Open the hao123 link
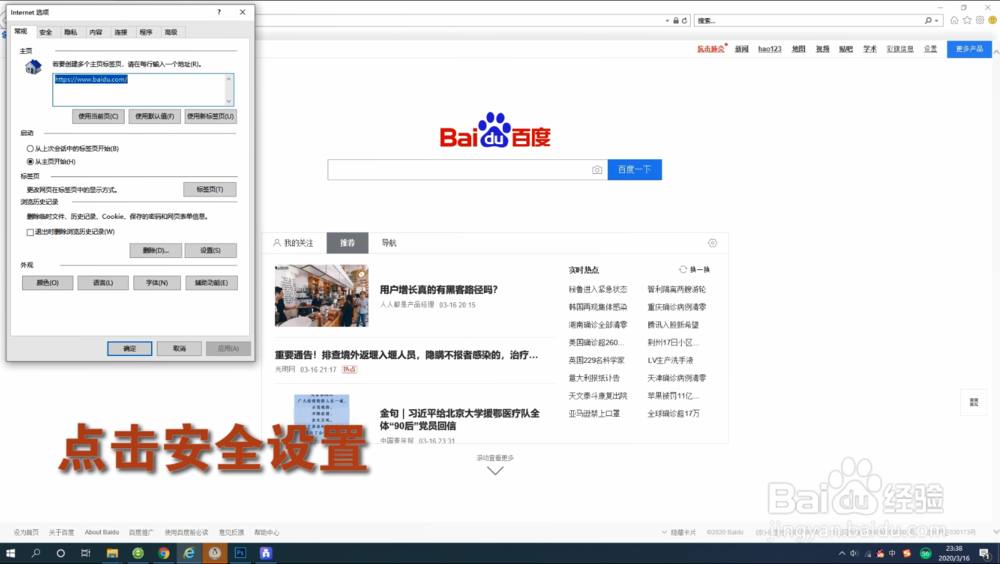Image resolution: width=1000 pixels, height=564 pixels. point(770,49)
